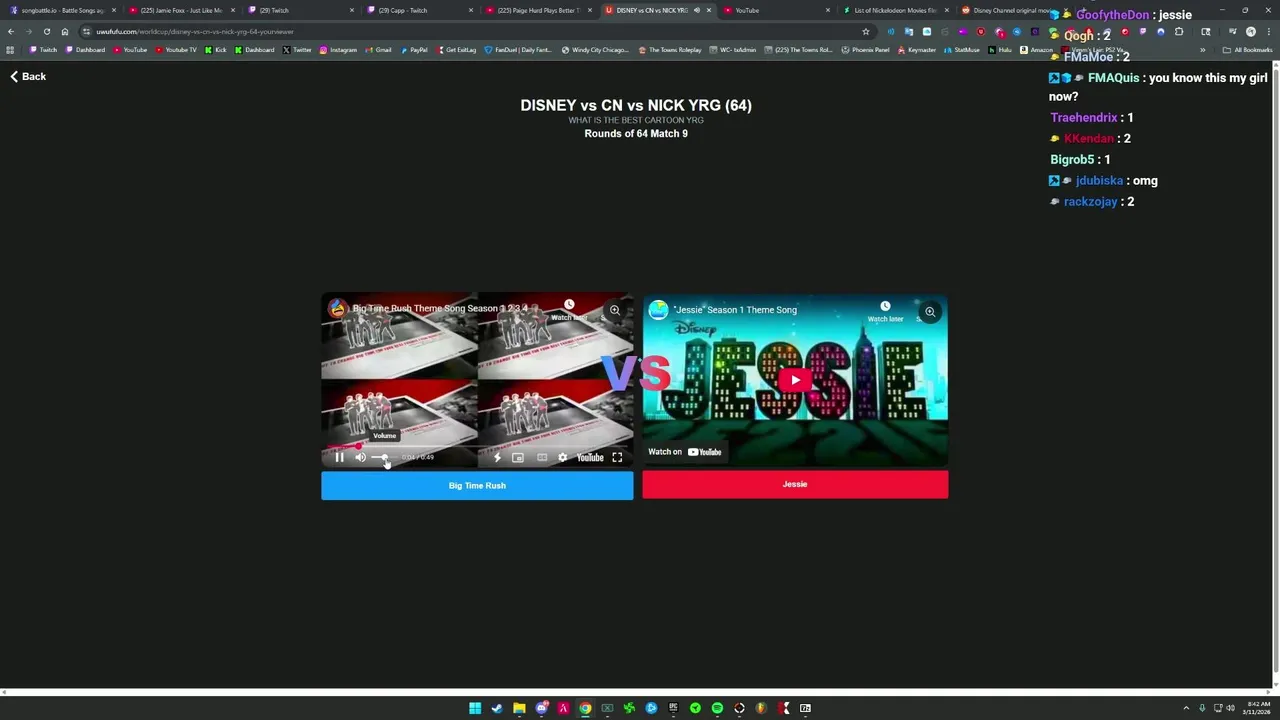Open Spotify from taskbar
1280x720 pixels.
[x=717, y=708]
